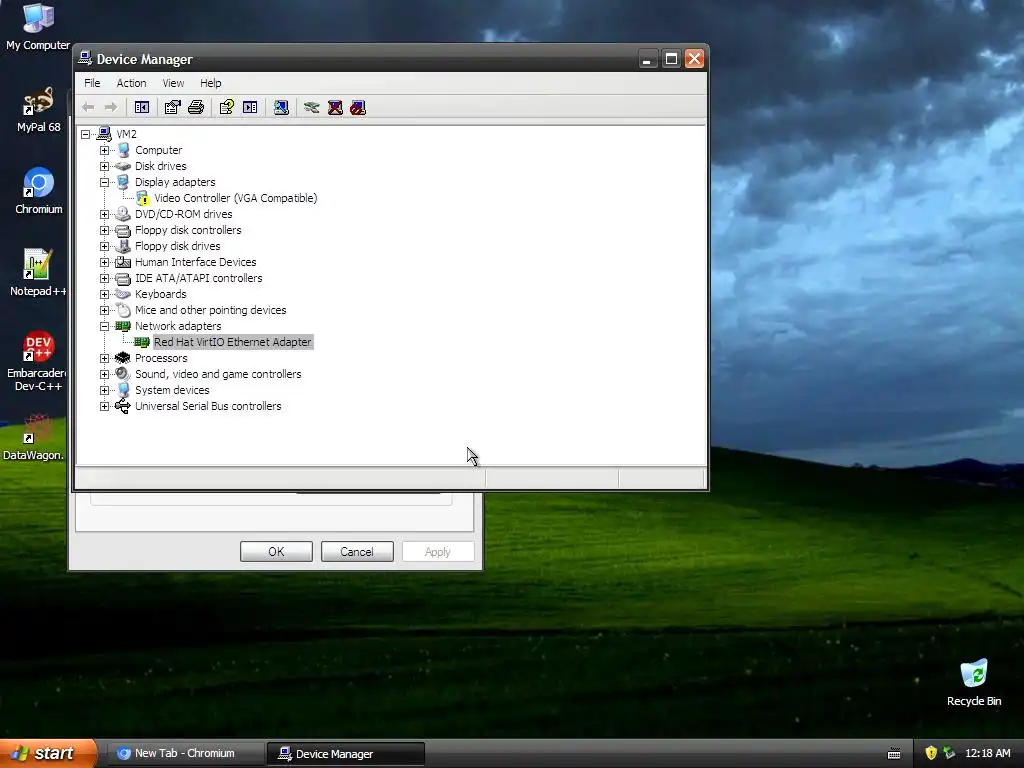Select the System devices label
Screen dimensions: 1024x768
tap(172, 390)
